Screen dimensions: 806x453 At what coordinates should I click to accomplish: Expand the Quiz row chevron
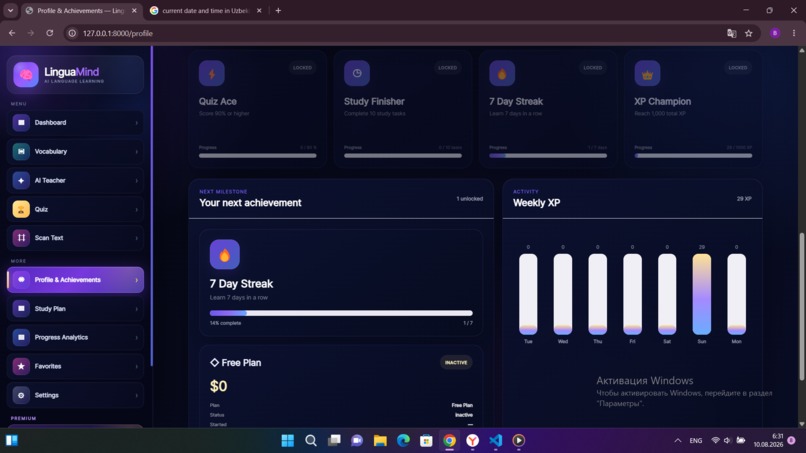(x=136, y=210)
